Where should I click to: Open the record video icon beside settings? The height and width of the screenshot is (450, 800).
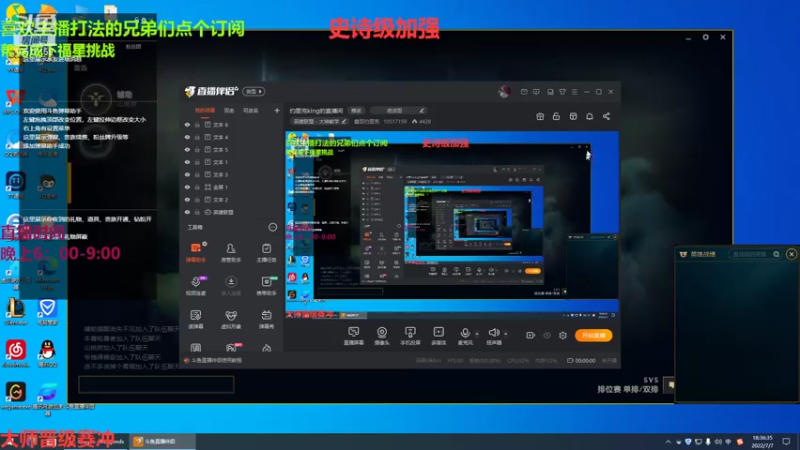(x=531, y=335)
